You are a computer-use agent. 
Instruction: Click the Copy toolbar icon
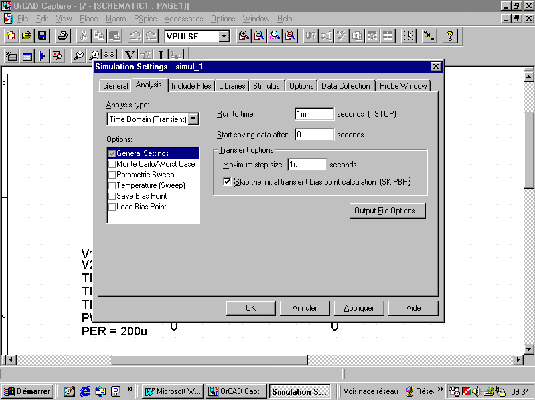pyautogui.click(x=99, y=36)
